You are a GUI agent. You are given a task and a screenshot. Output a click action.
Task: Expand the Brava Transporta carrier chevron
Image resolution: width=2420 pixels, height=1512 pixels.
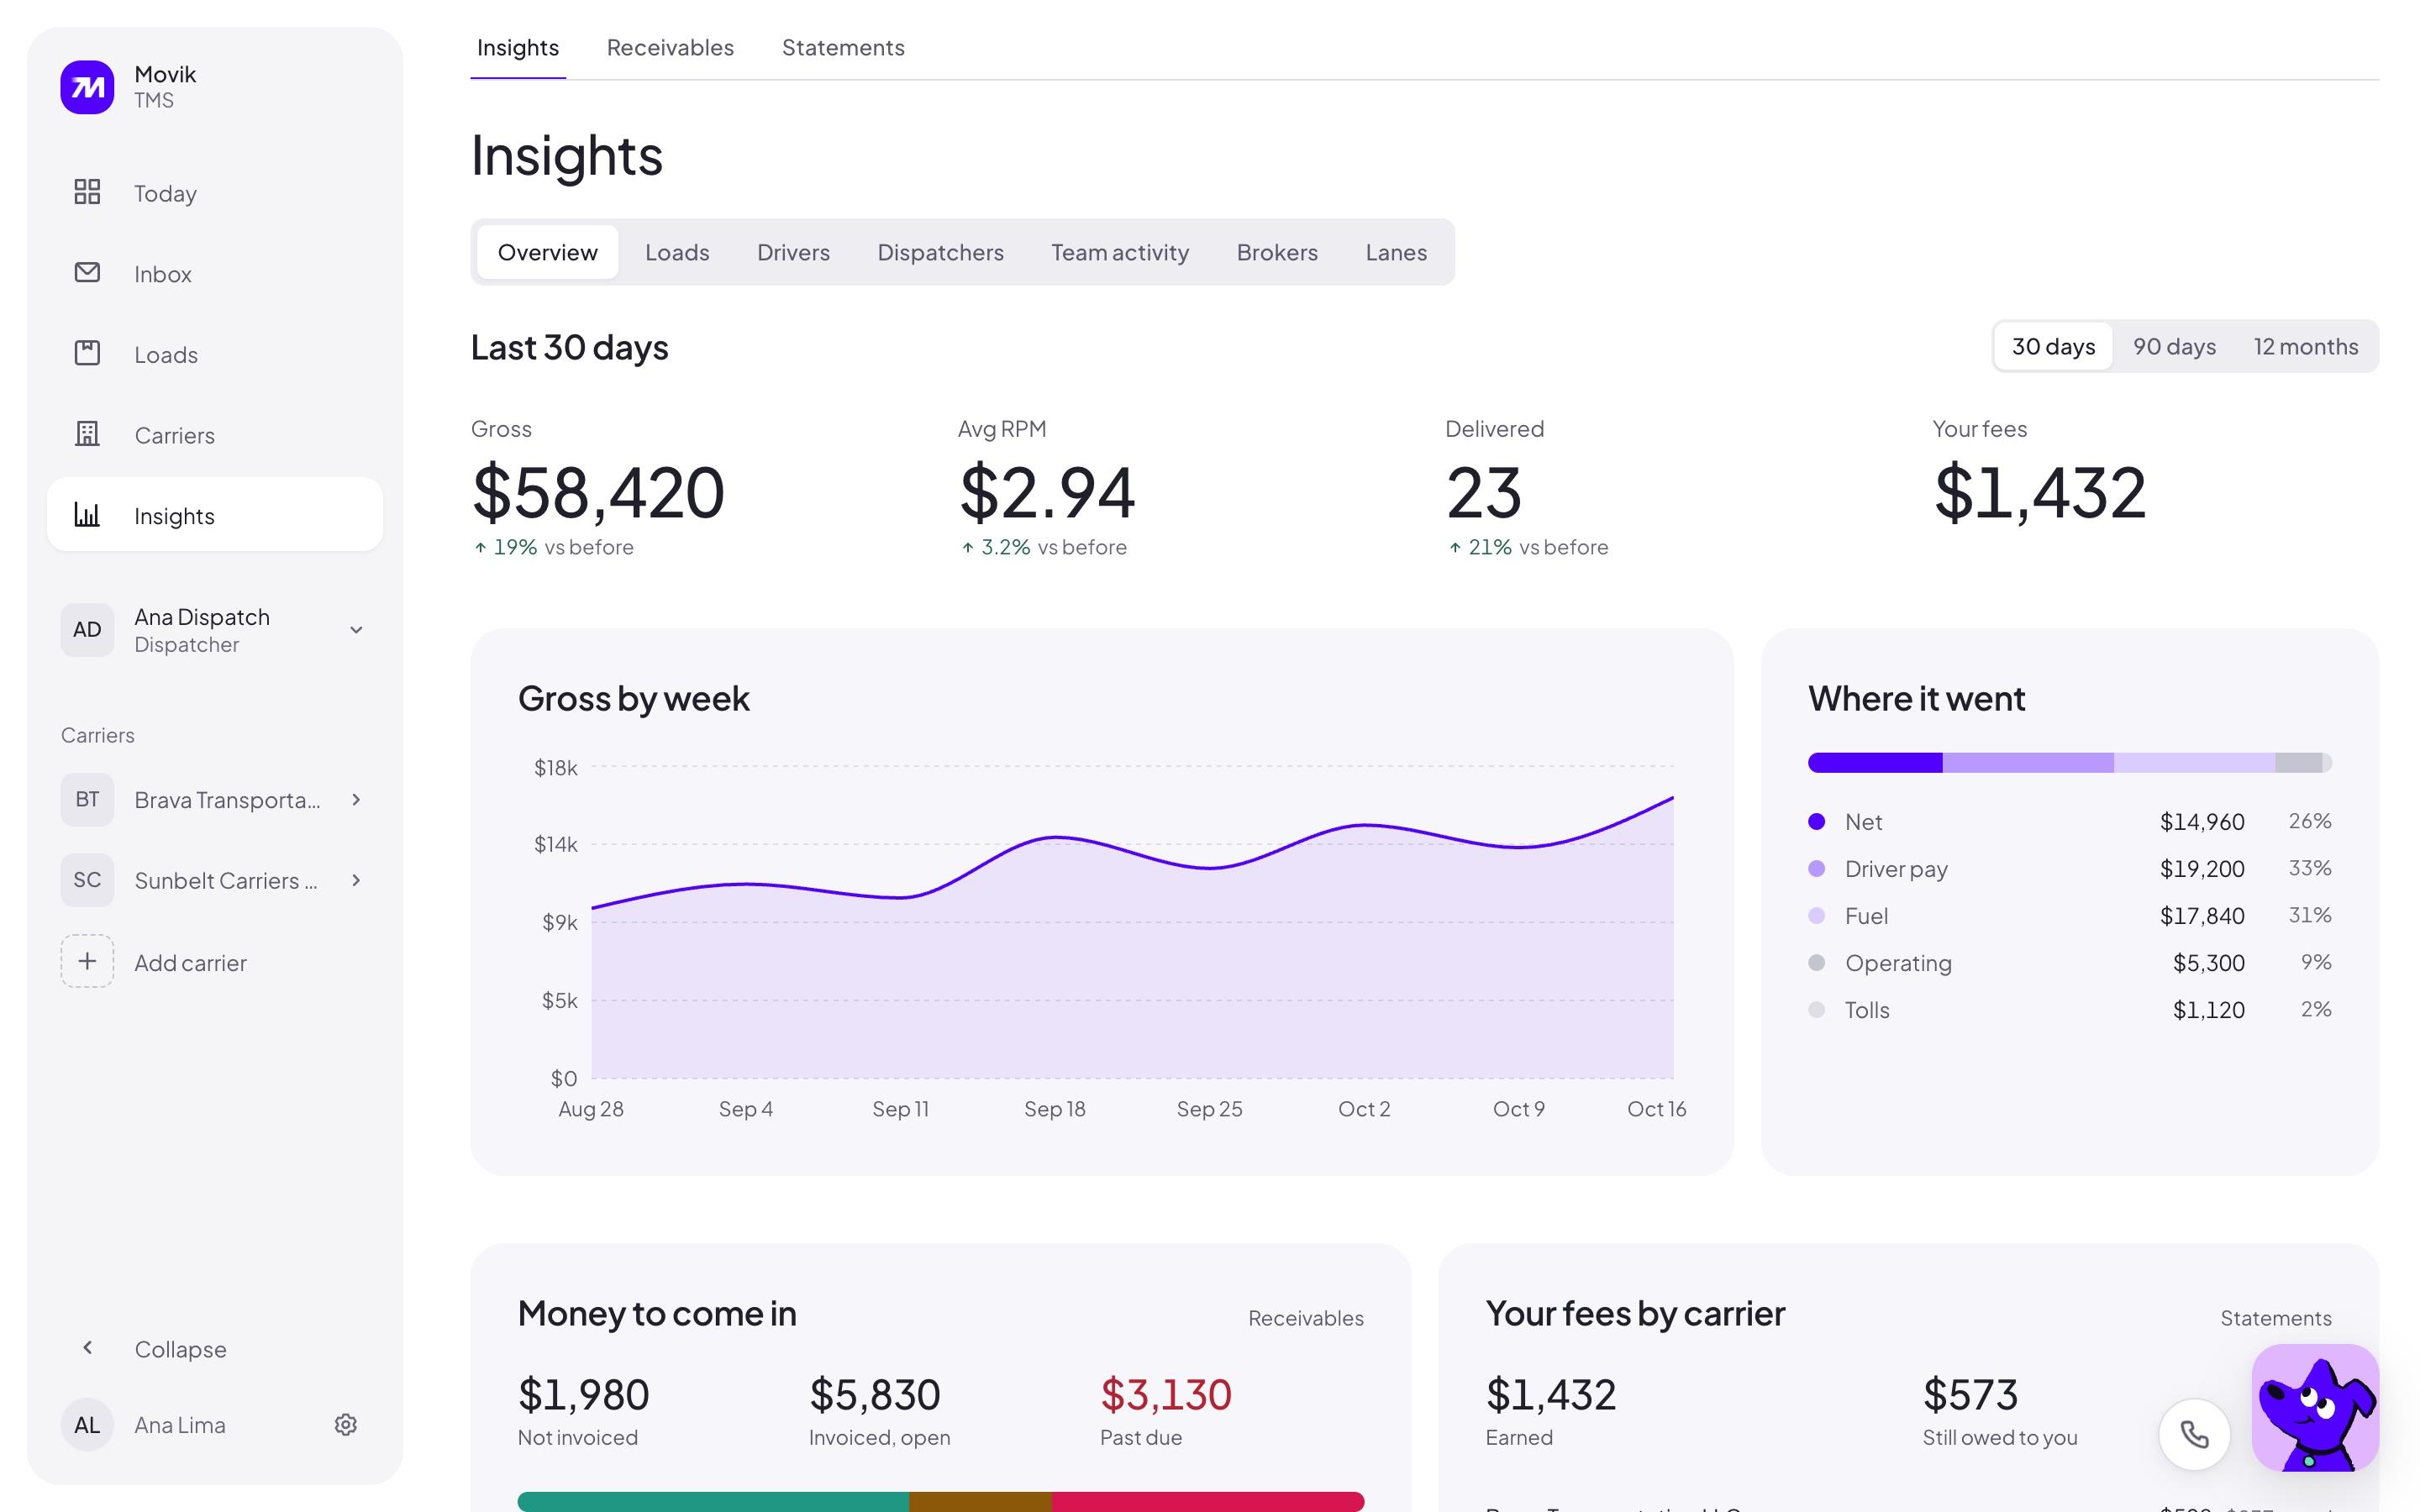[x=356, y=799]
